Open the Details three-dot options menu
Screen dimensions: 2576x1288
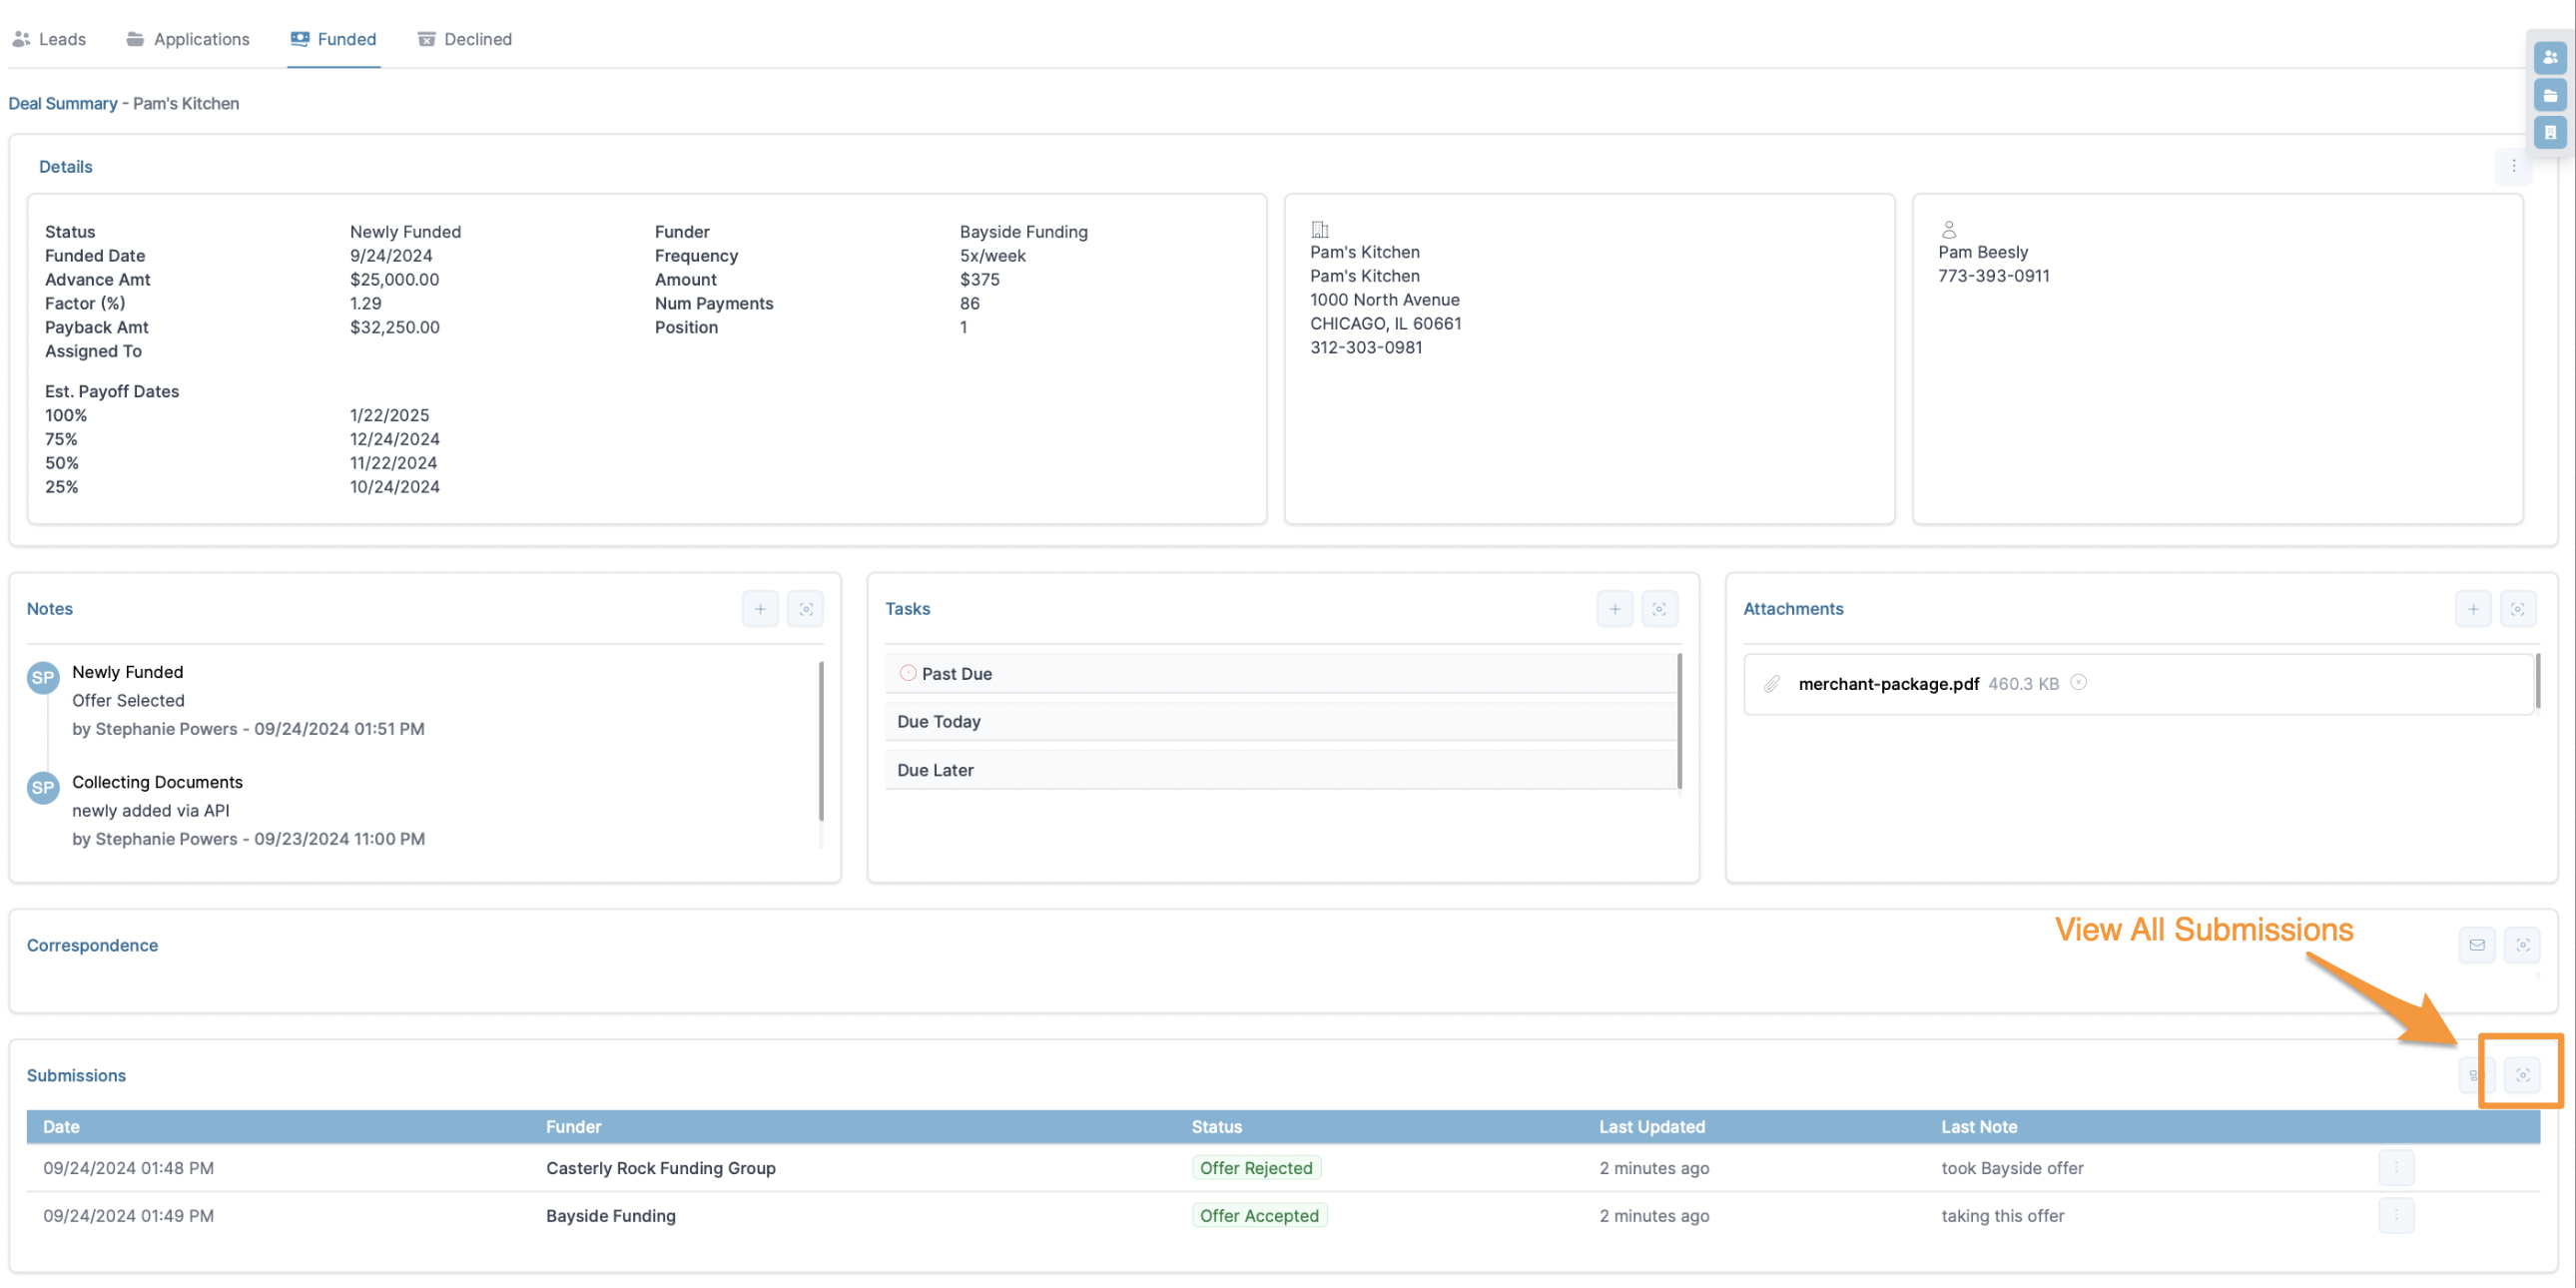[x=2513, y=166]
